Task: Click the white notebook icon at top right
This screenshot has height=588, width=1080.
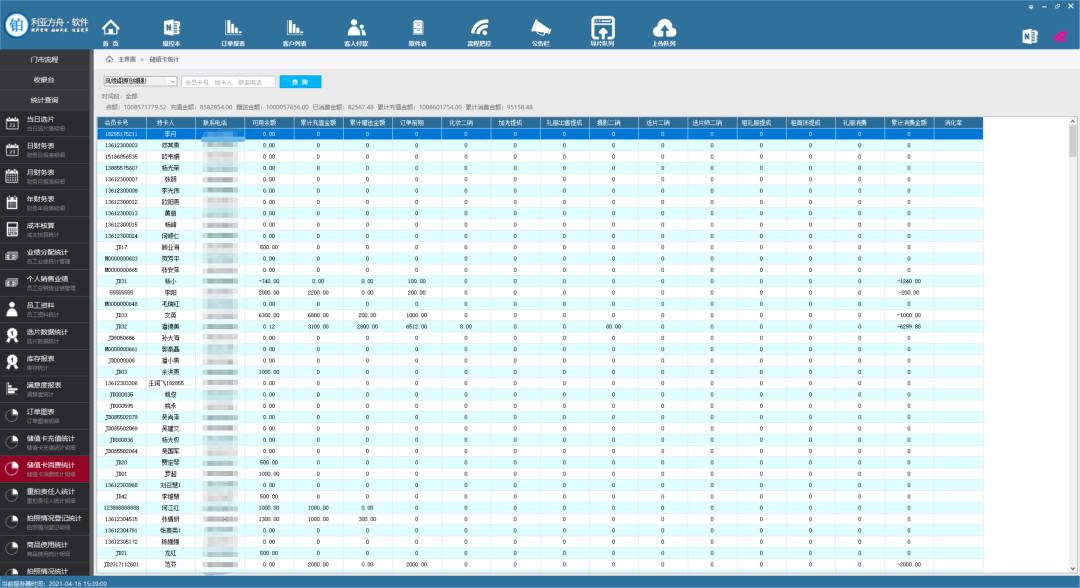Action: 1030,36
